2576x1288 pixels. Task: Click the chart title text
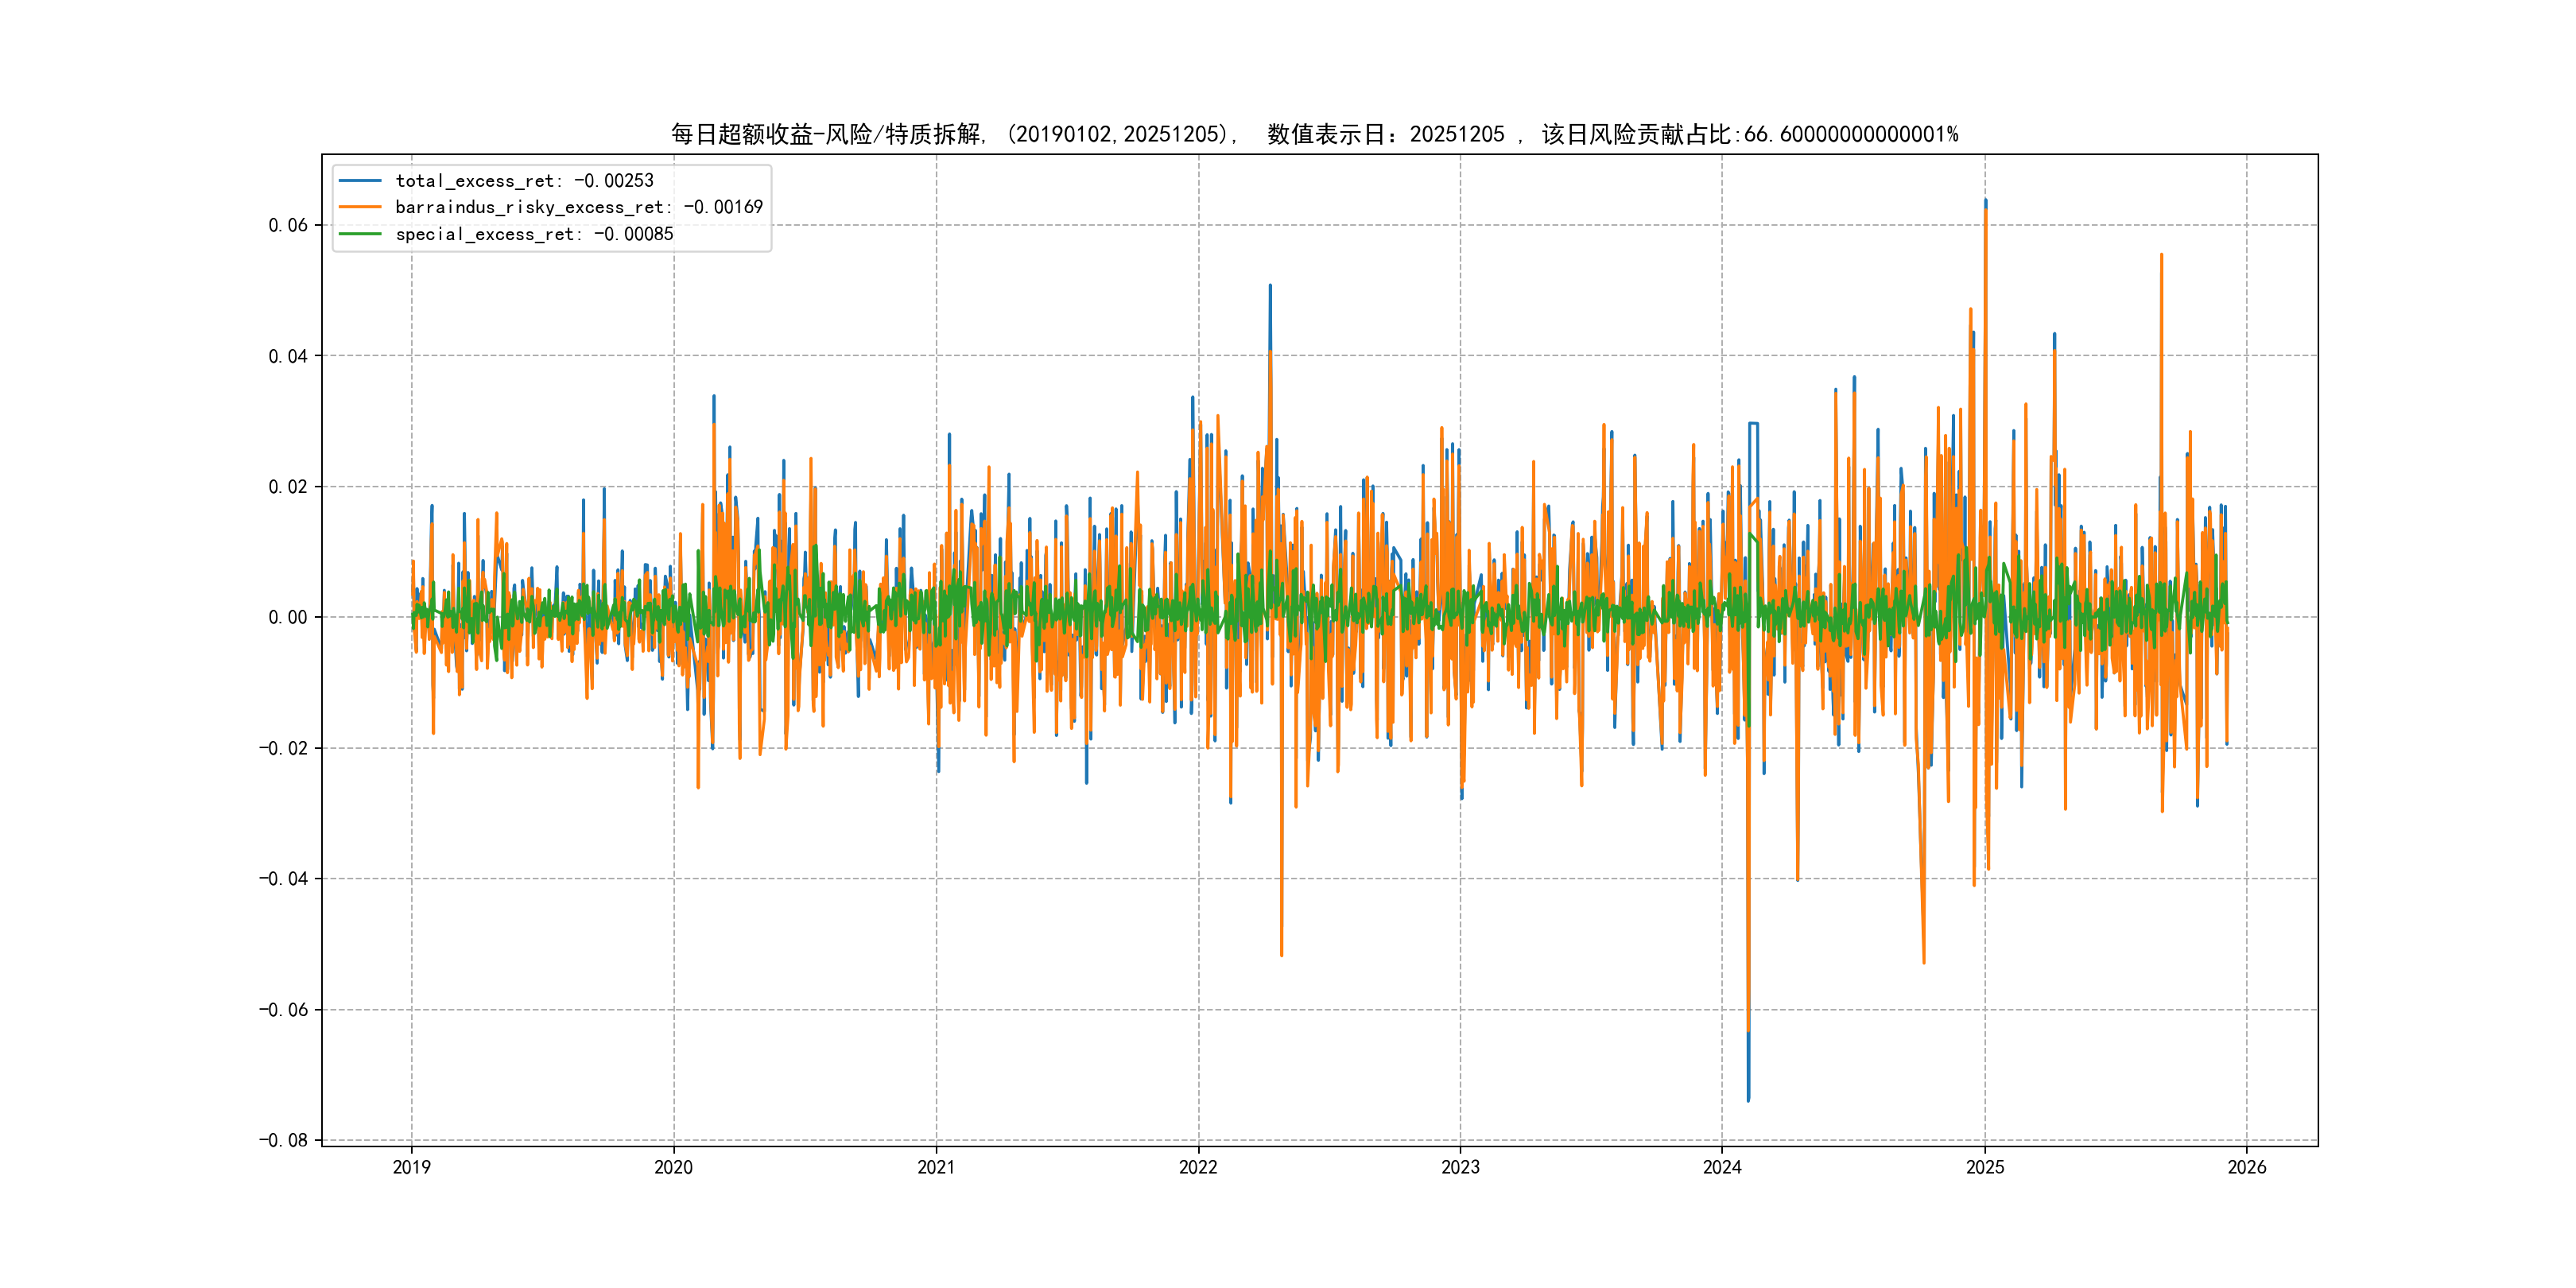click(1314, 134)
